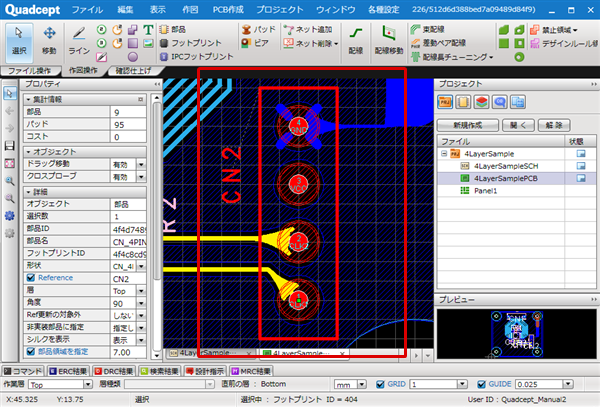Open the プロジェクト menu
Screen dimensions: 600x407
(280, 10)
